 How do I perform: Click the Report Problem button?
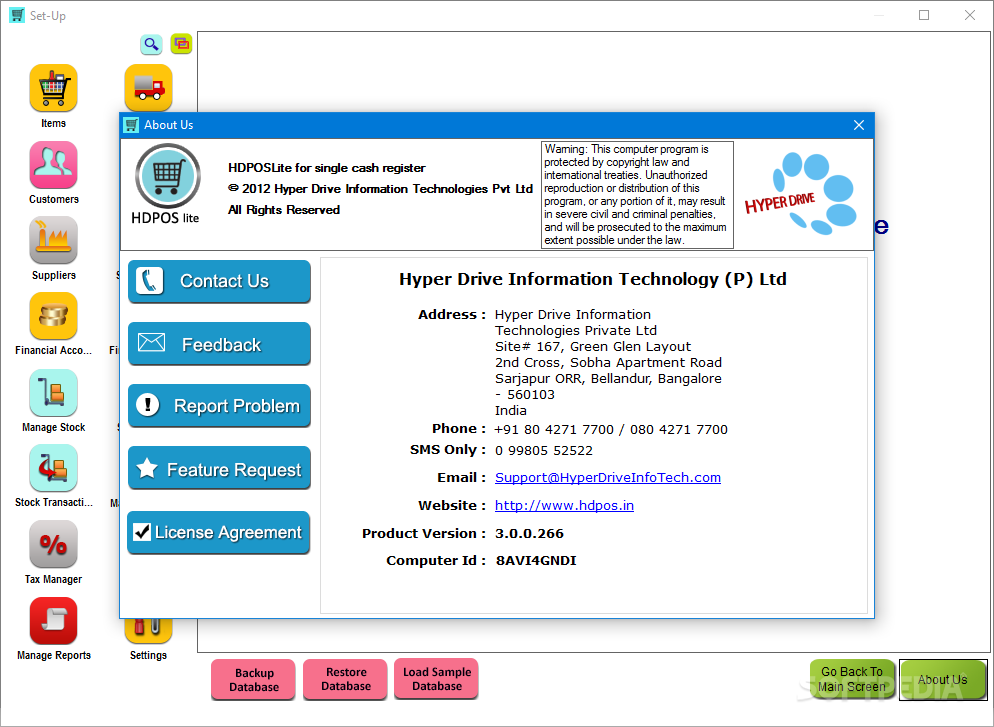(x=219, y=406)
